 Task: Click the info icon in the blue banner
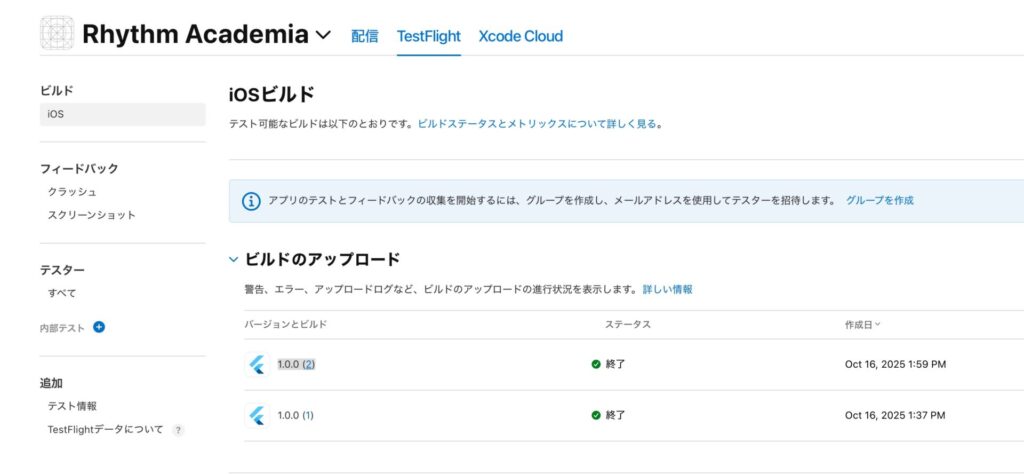[251, 201]
